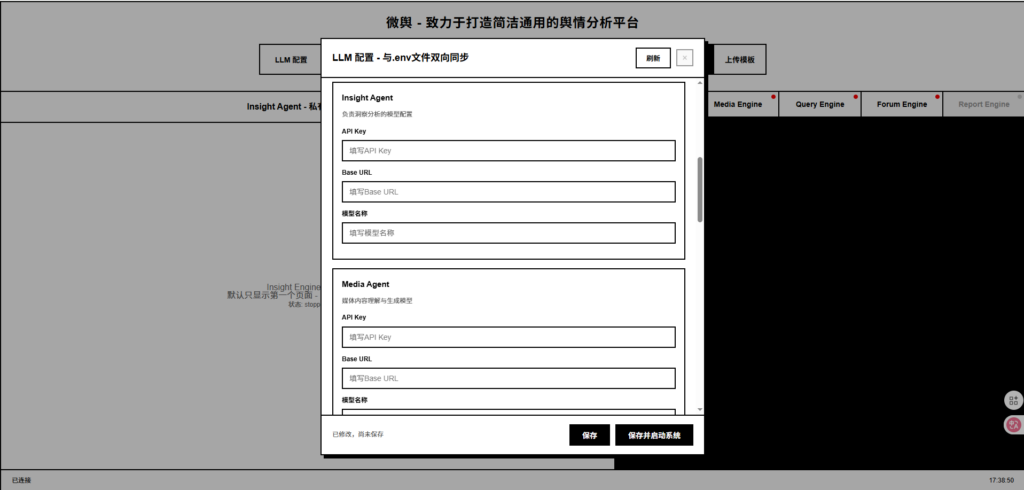Click the scrollbar down arrow in dialog

(x=699, y=409)
